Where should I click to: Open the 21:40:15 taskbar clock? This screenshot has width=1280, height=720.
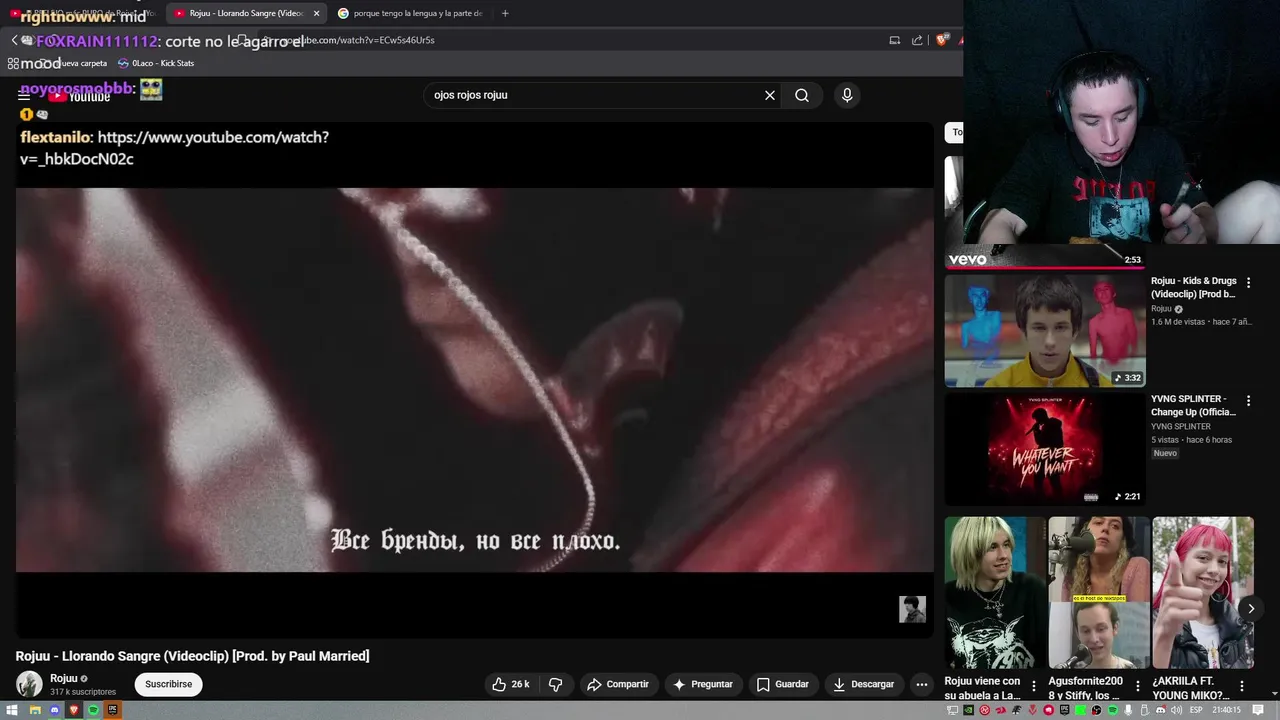(x=1225, y=710)
